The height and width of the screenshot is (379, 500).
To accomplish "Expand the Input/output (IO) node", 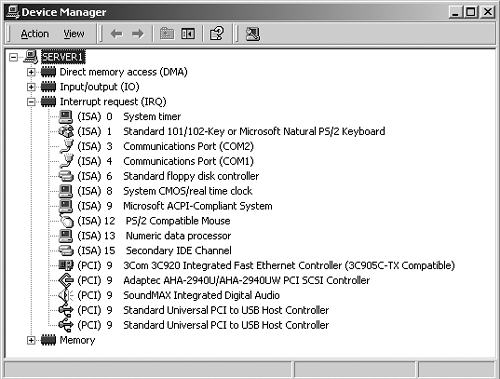I will pyautogui.click(x=31, y=87).
